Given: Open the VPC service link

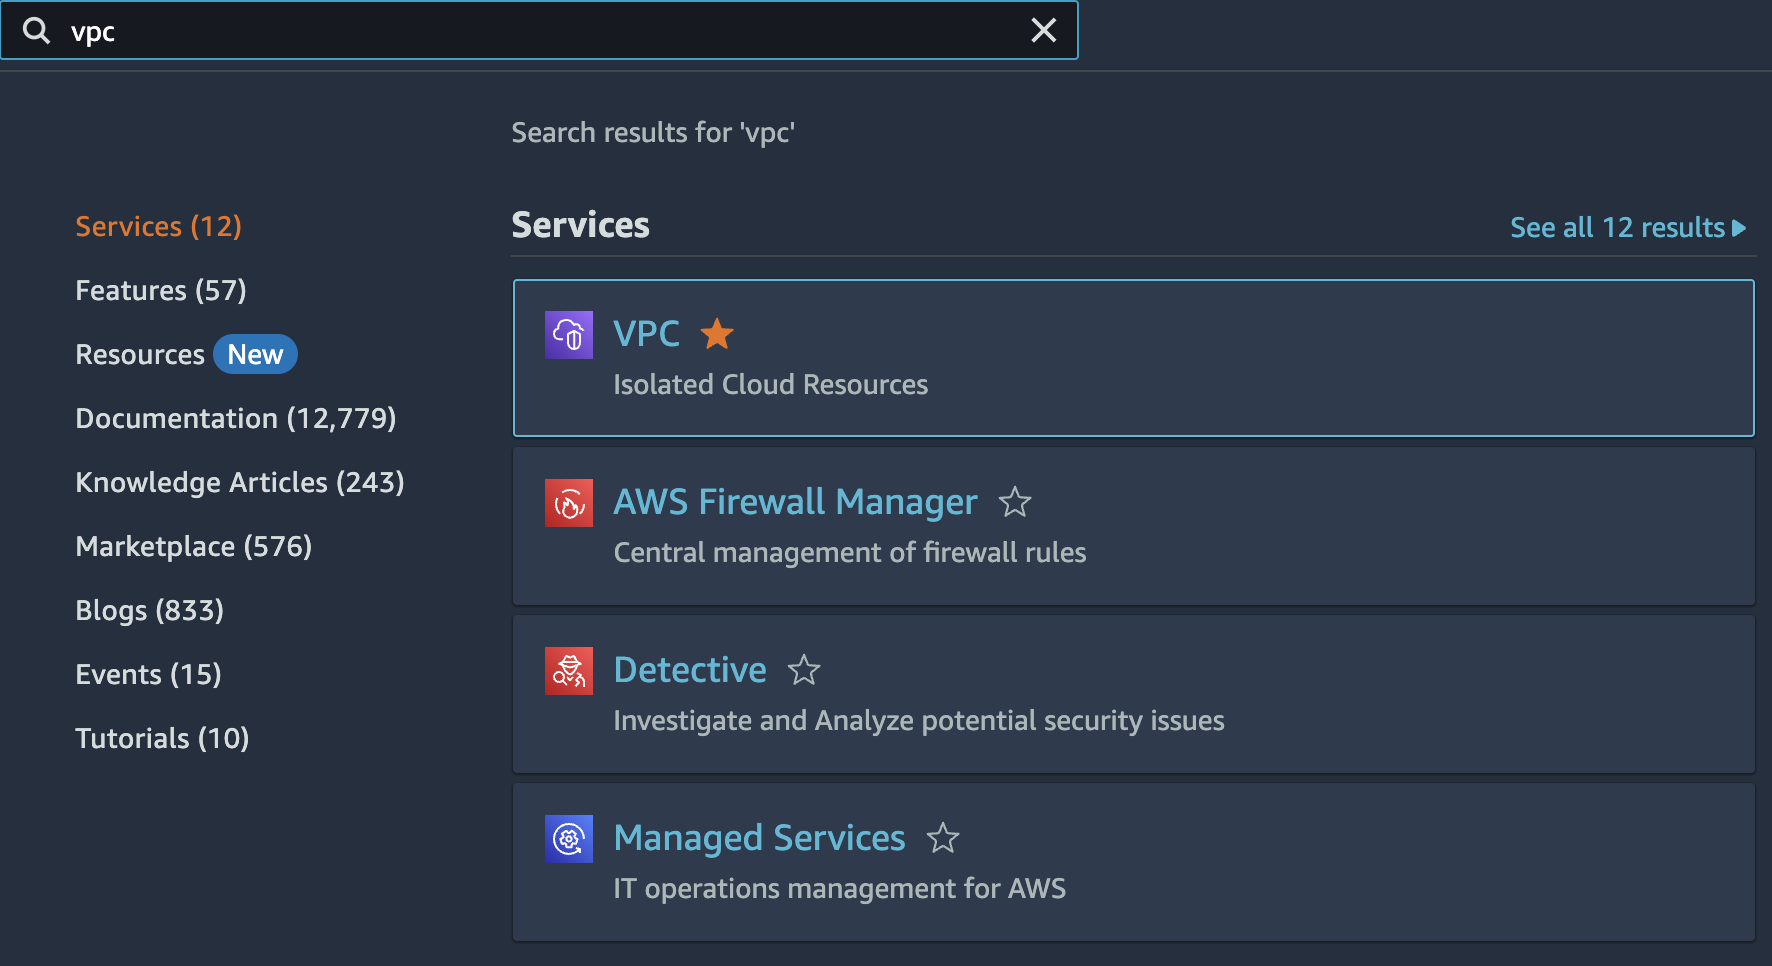Looking at the screenshot, I should (646, 333).
